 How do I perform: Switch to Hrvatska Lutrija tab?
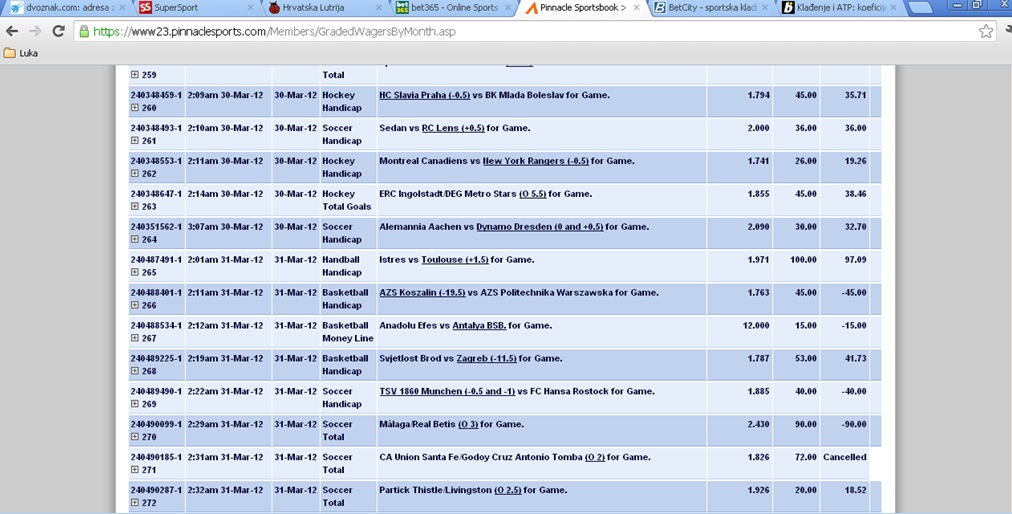click(x=325, y=8)
